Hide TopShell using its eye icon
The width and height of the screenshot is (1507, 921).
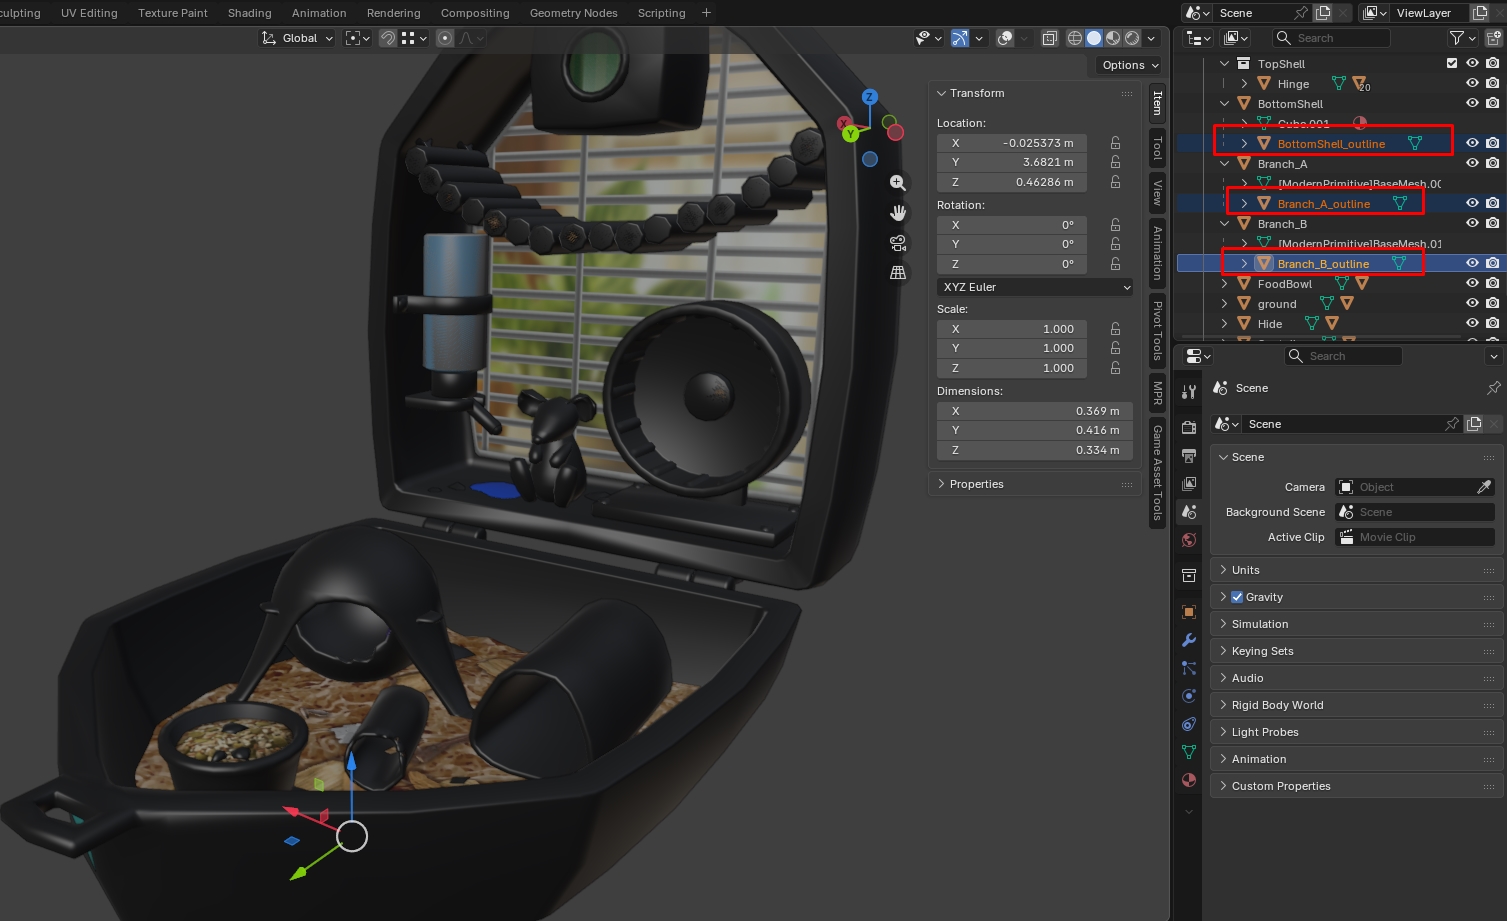[1472, 63]
